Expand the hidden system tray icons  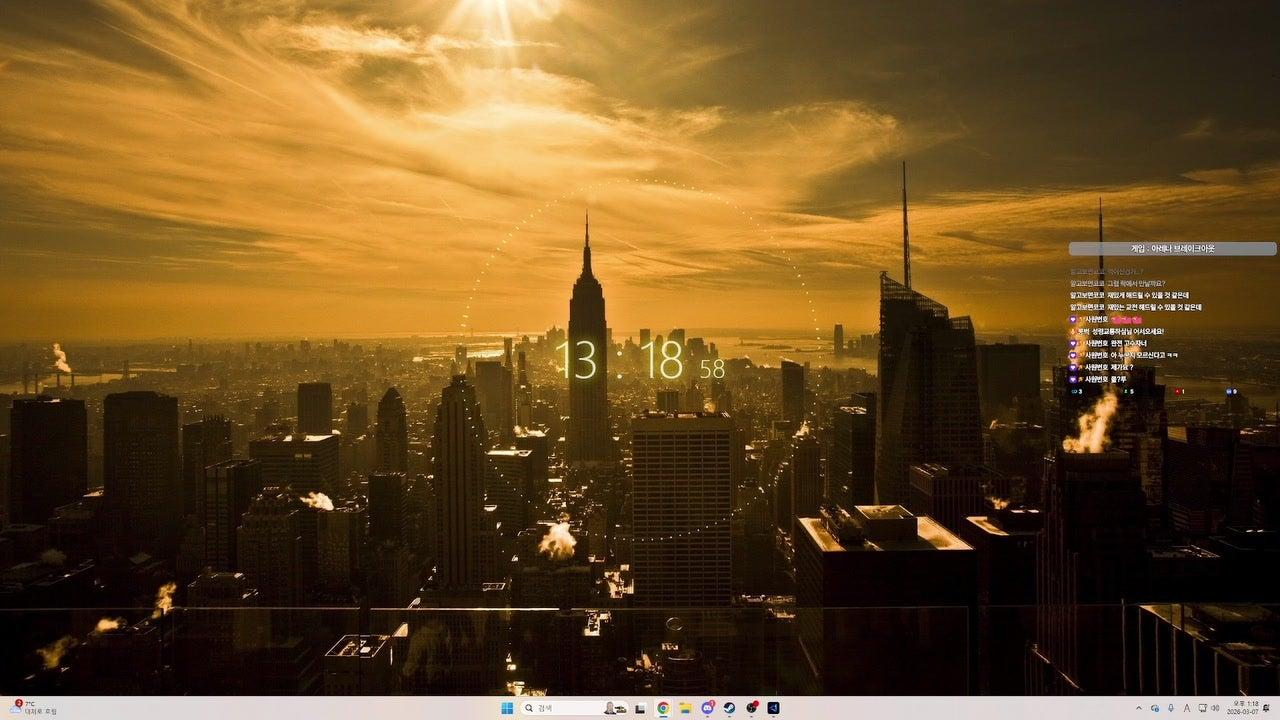pyautogui.click(x=1138, y=708)
